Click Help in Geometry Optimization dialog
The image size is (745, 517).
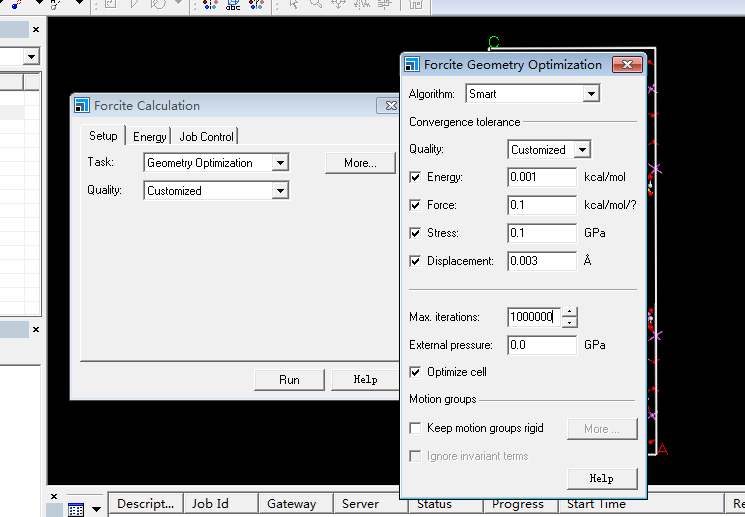tap(602, 479)
